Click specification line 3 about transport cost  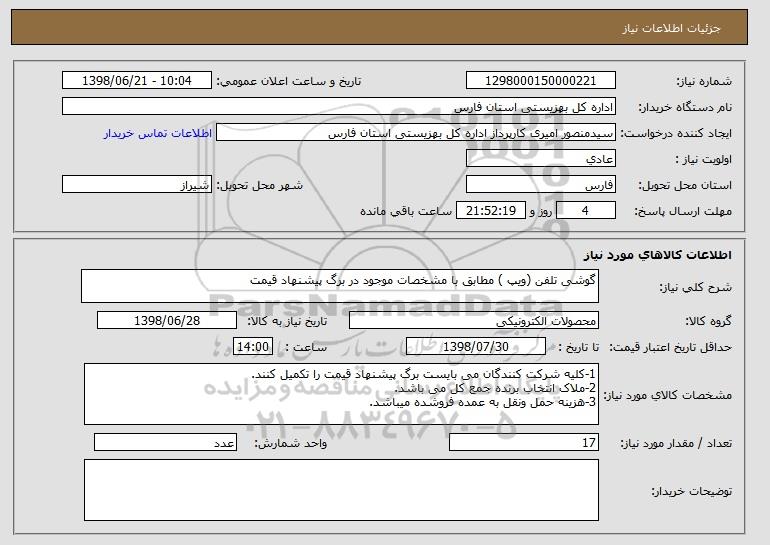483,402
